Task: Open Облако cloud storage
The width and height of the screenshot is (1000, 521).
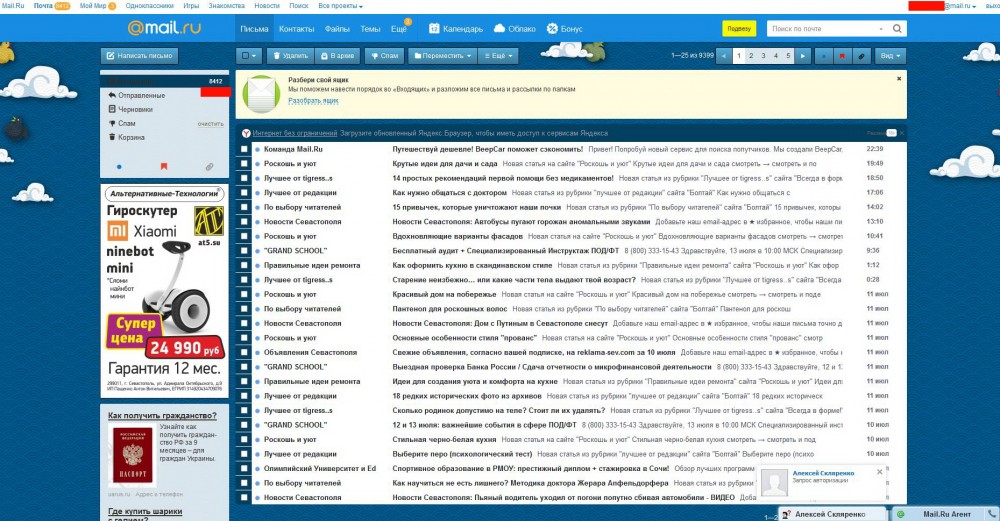Action: [515, 29]
